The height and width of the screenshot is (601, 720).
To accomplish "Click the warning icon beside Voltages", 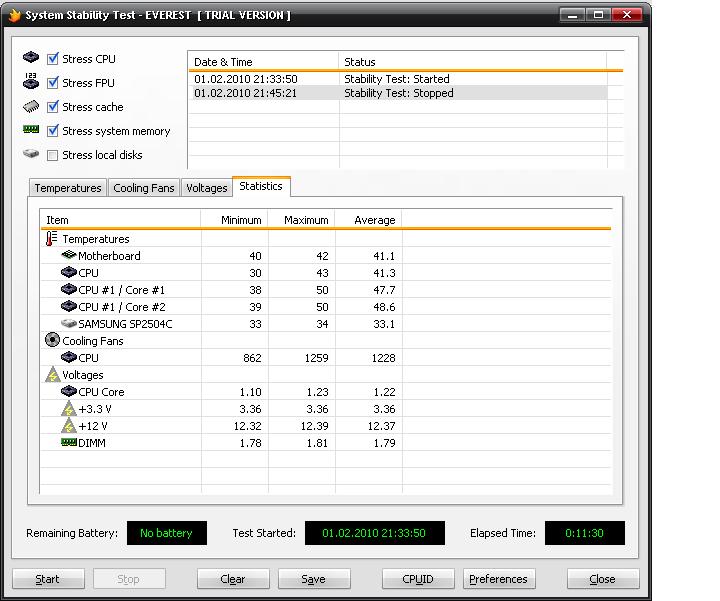I will [x=52, y=375].
